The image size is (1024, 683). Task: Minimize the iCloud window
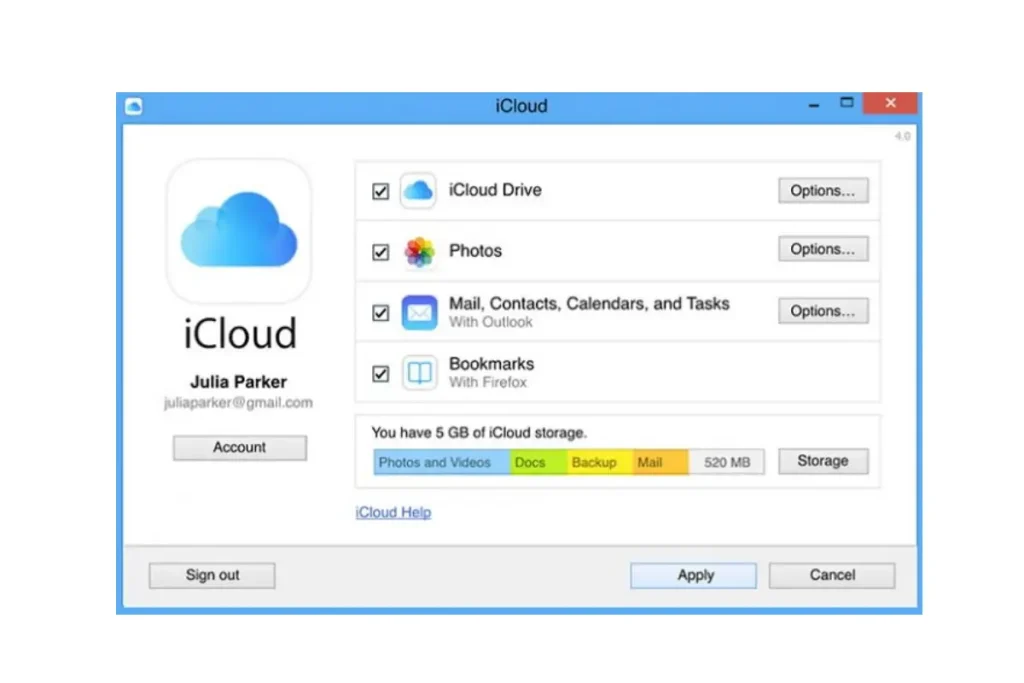(814, 104)
